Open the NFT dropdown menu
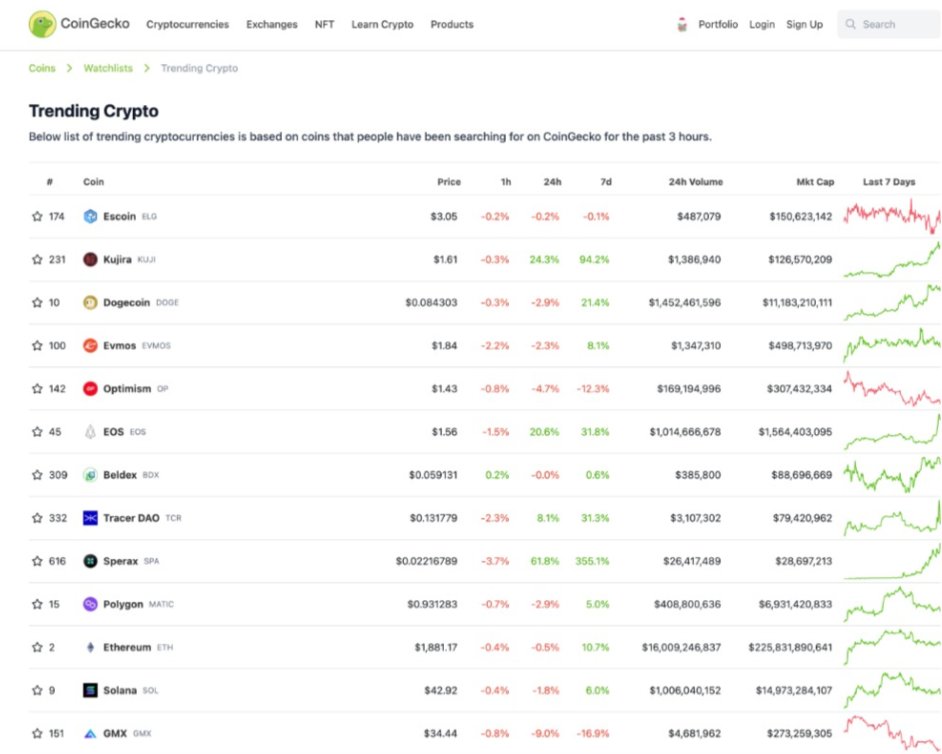Image resolution: width=942 pixels, height=754 pixels. pyautogui.click(x=323, y=24)
